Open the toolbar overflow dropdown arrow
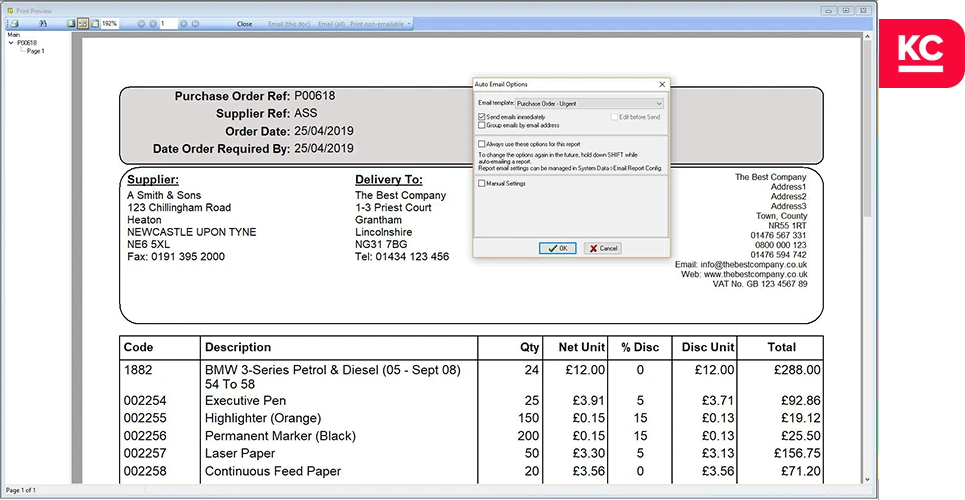The width and height of the screenshot is (965, 500). point(409,24)
